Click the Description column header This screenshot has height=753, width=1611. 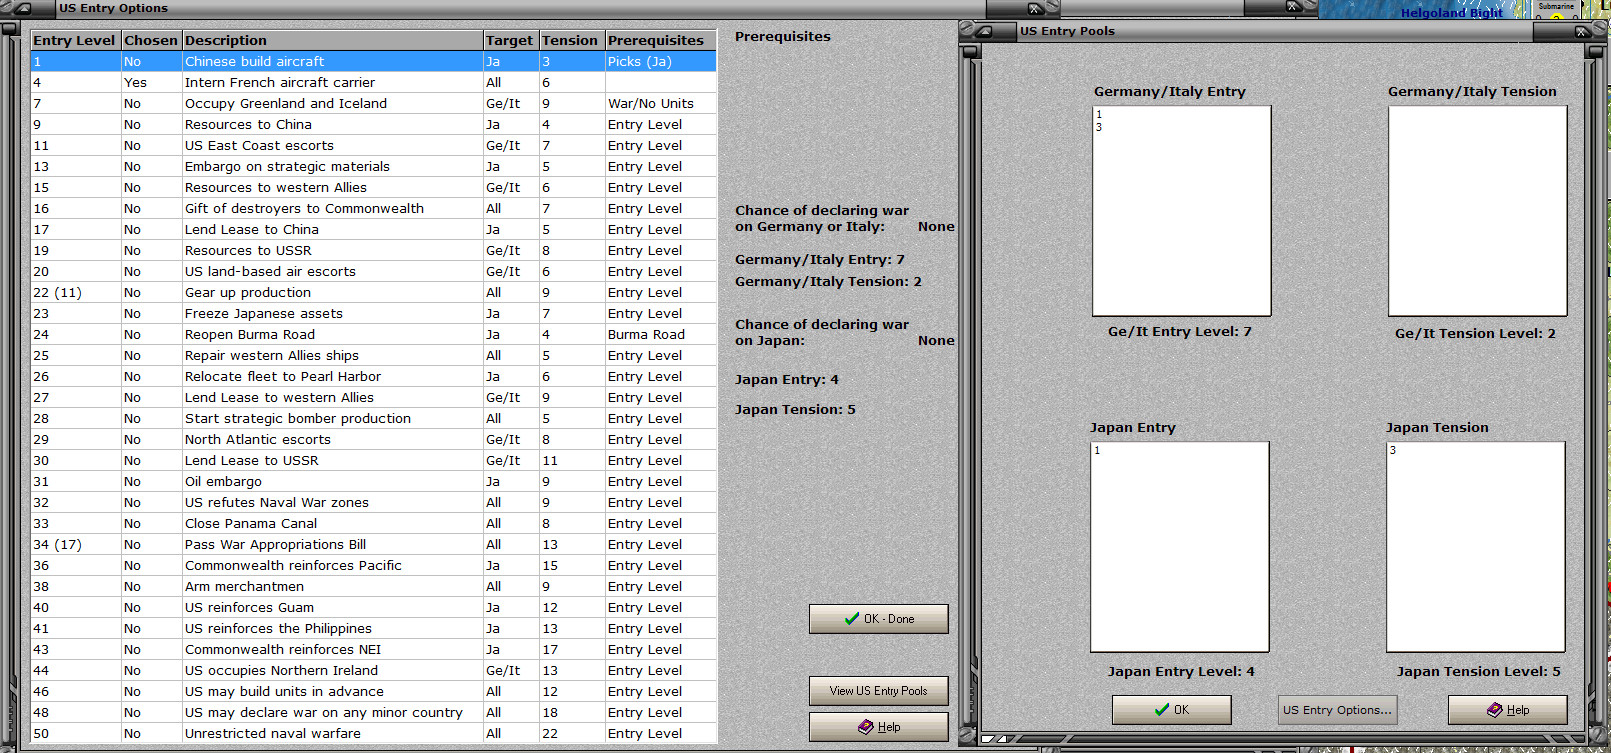click(333, 40)
